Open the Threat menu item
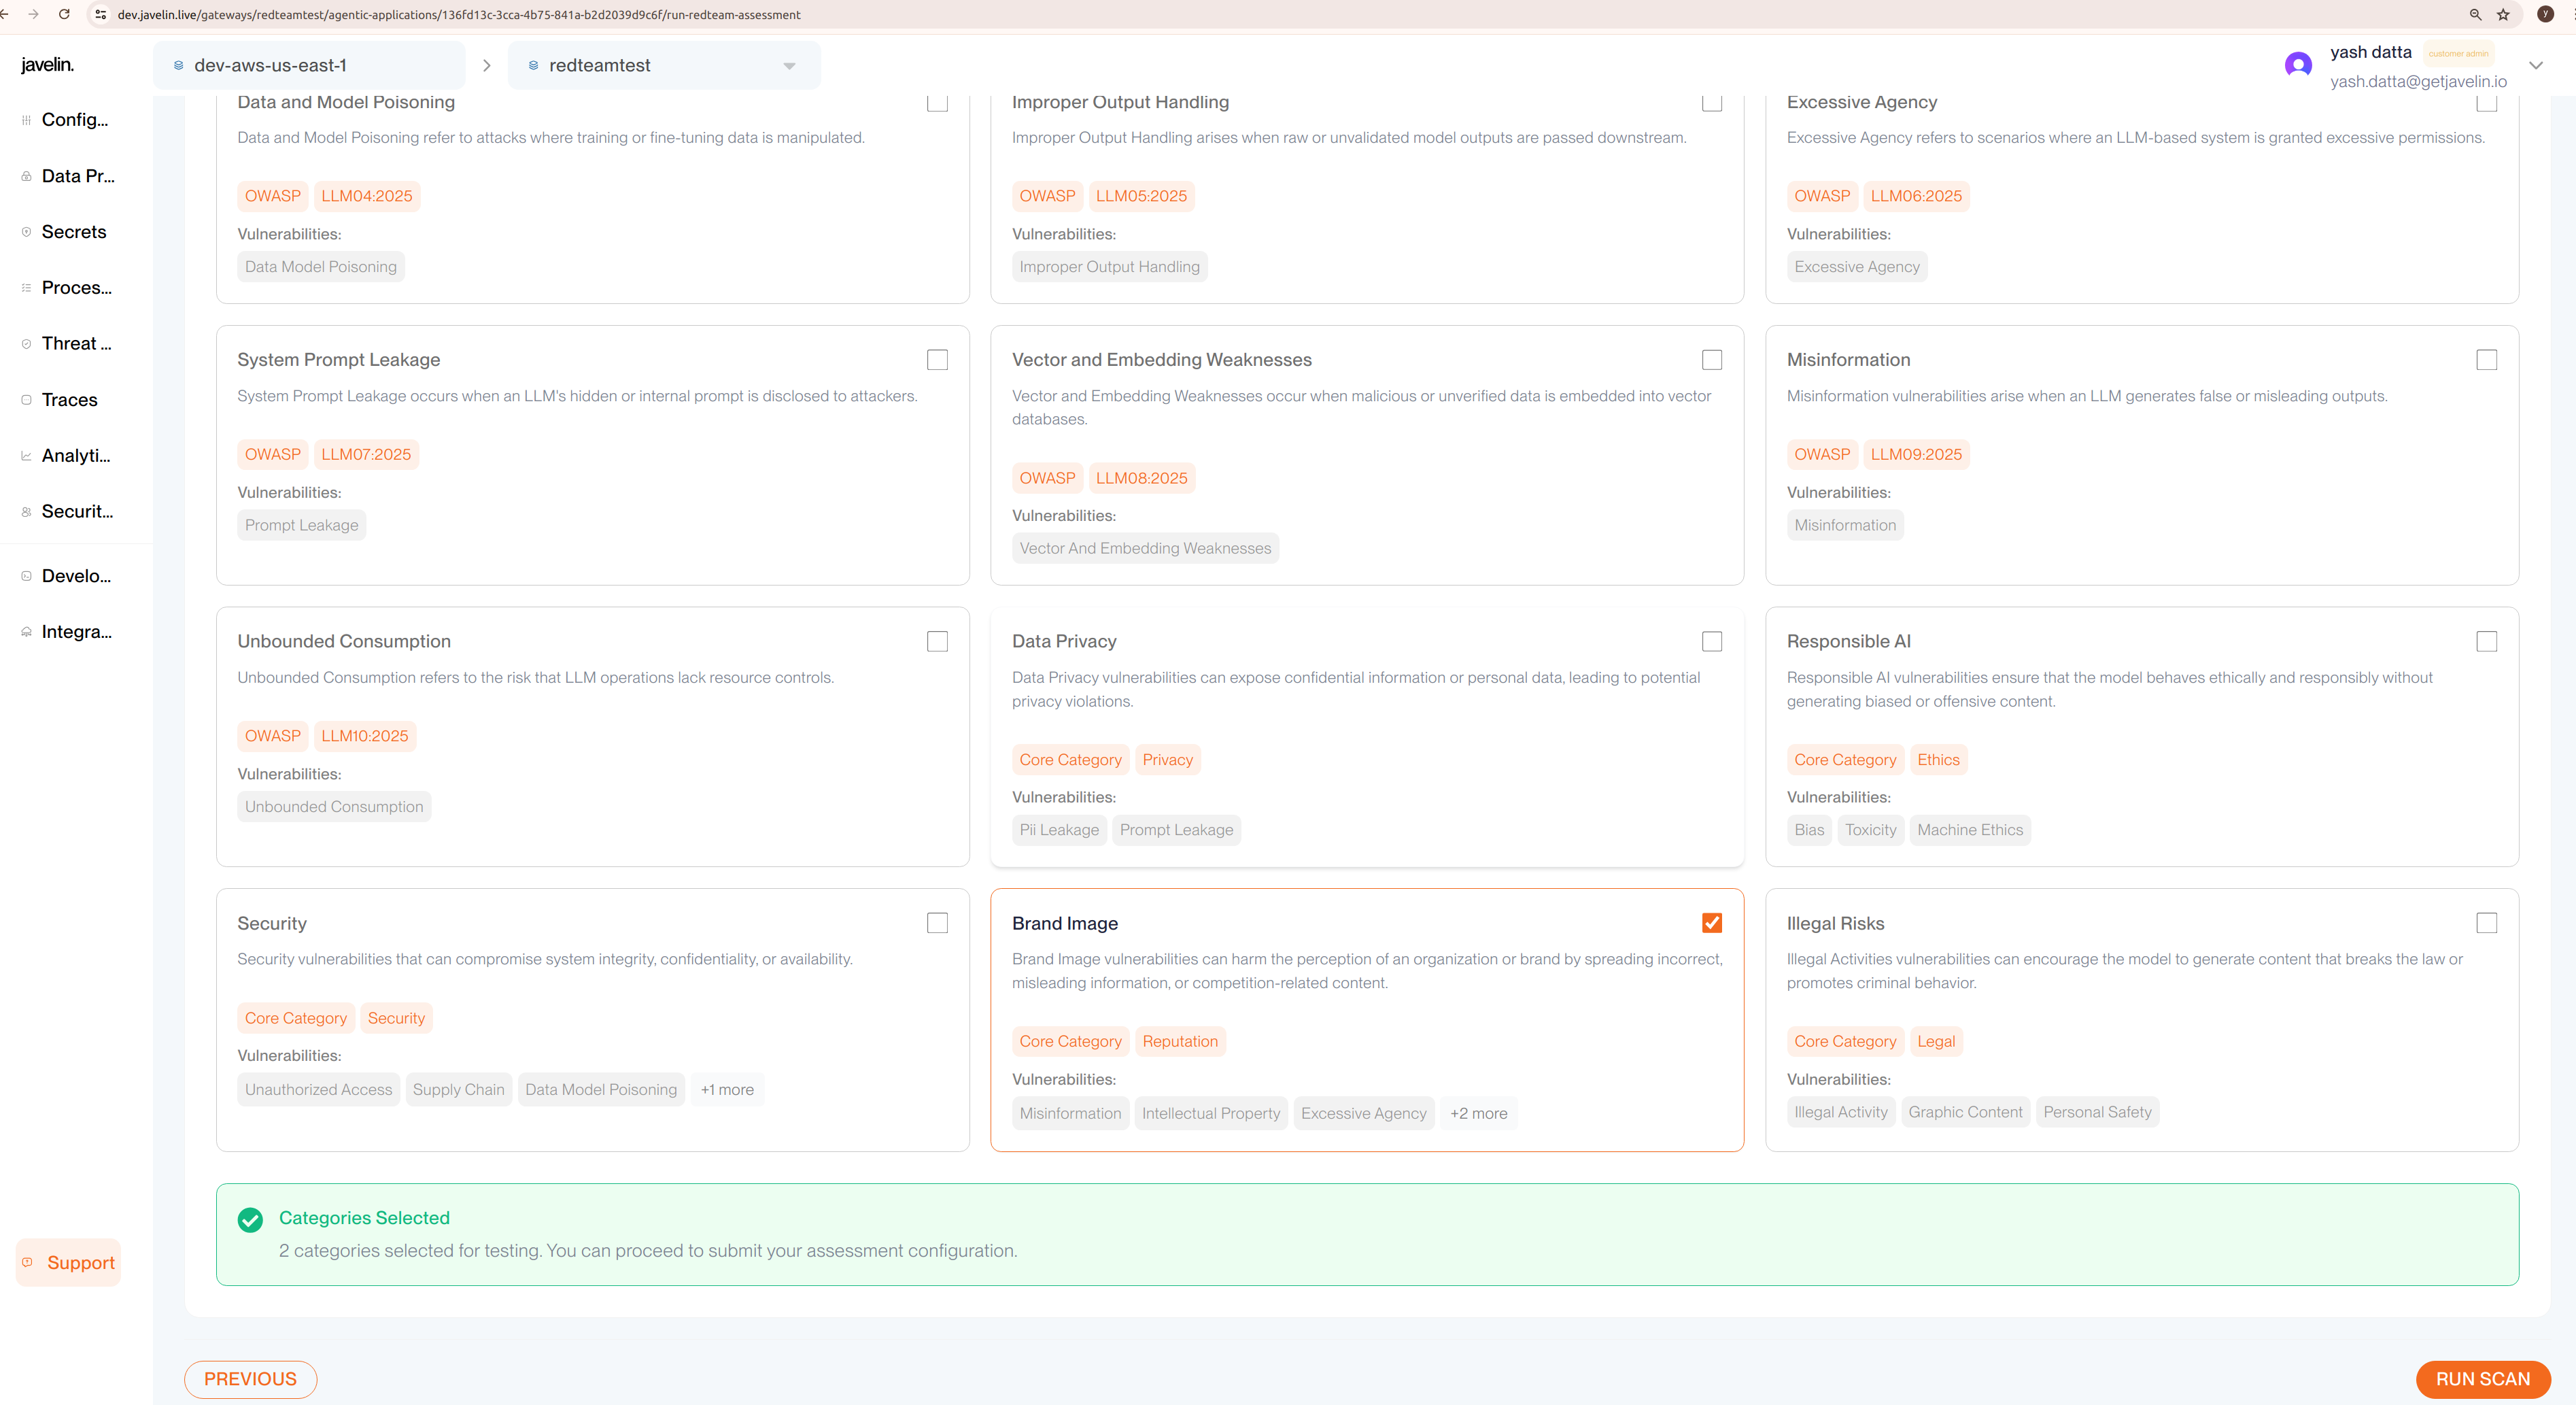2576x1405 pixels. [76, 344]
